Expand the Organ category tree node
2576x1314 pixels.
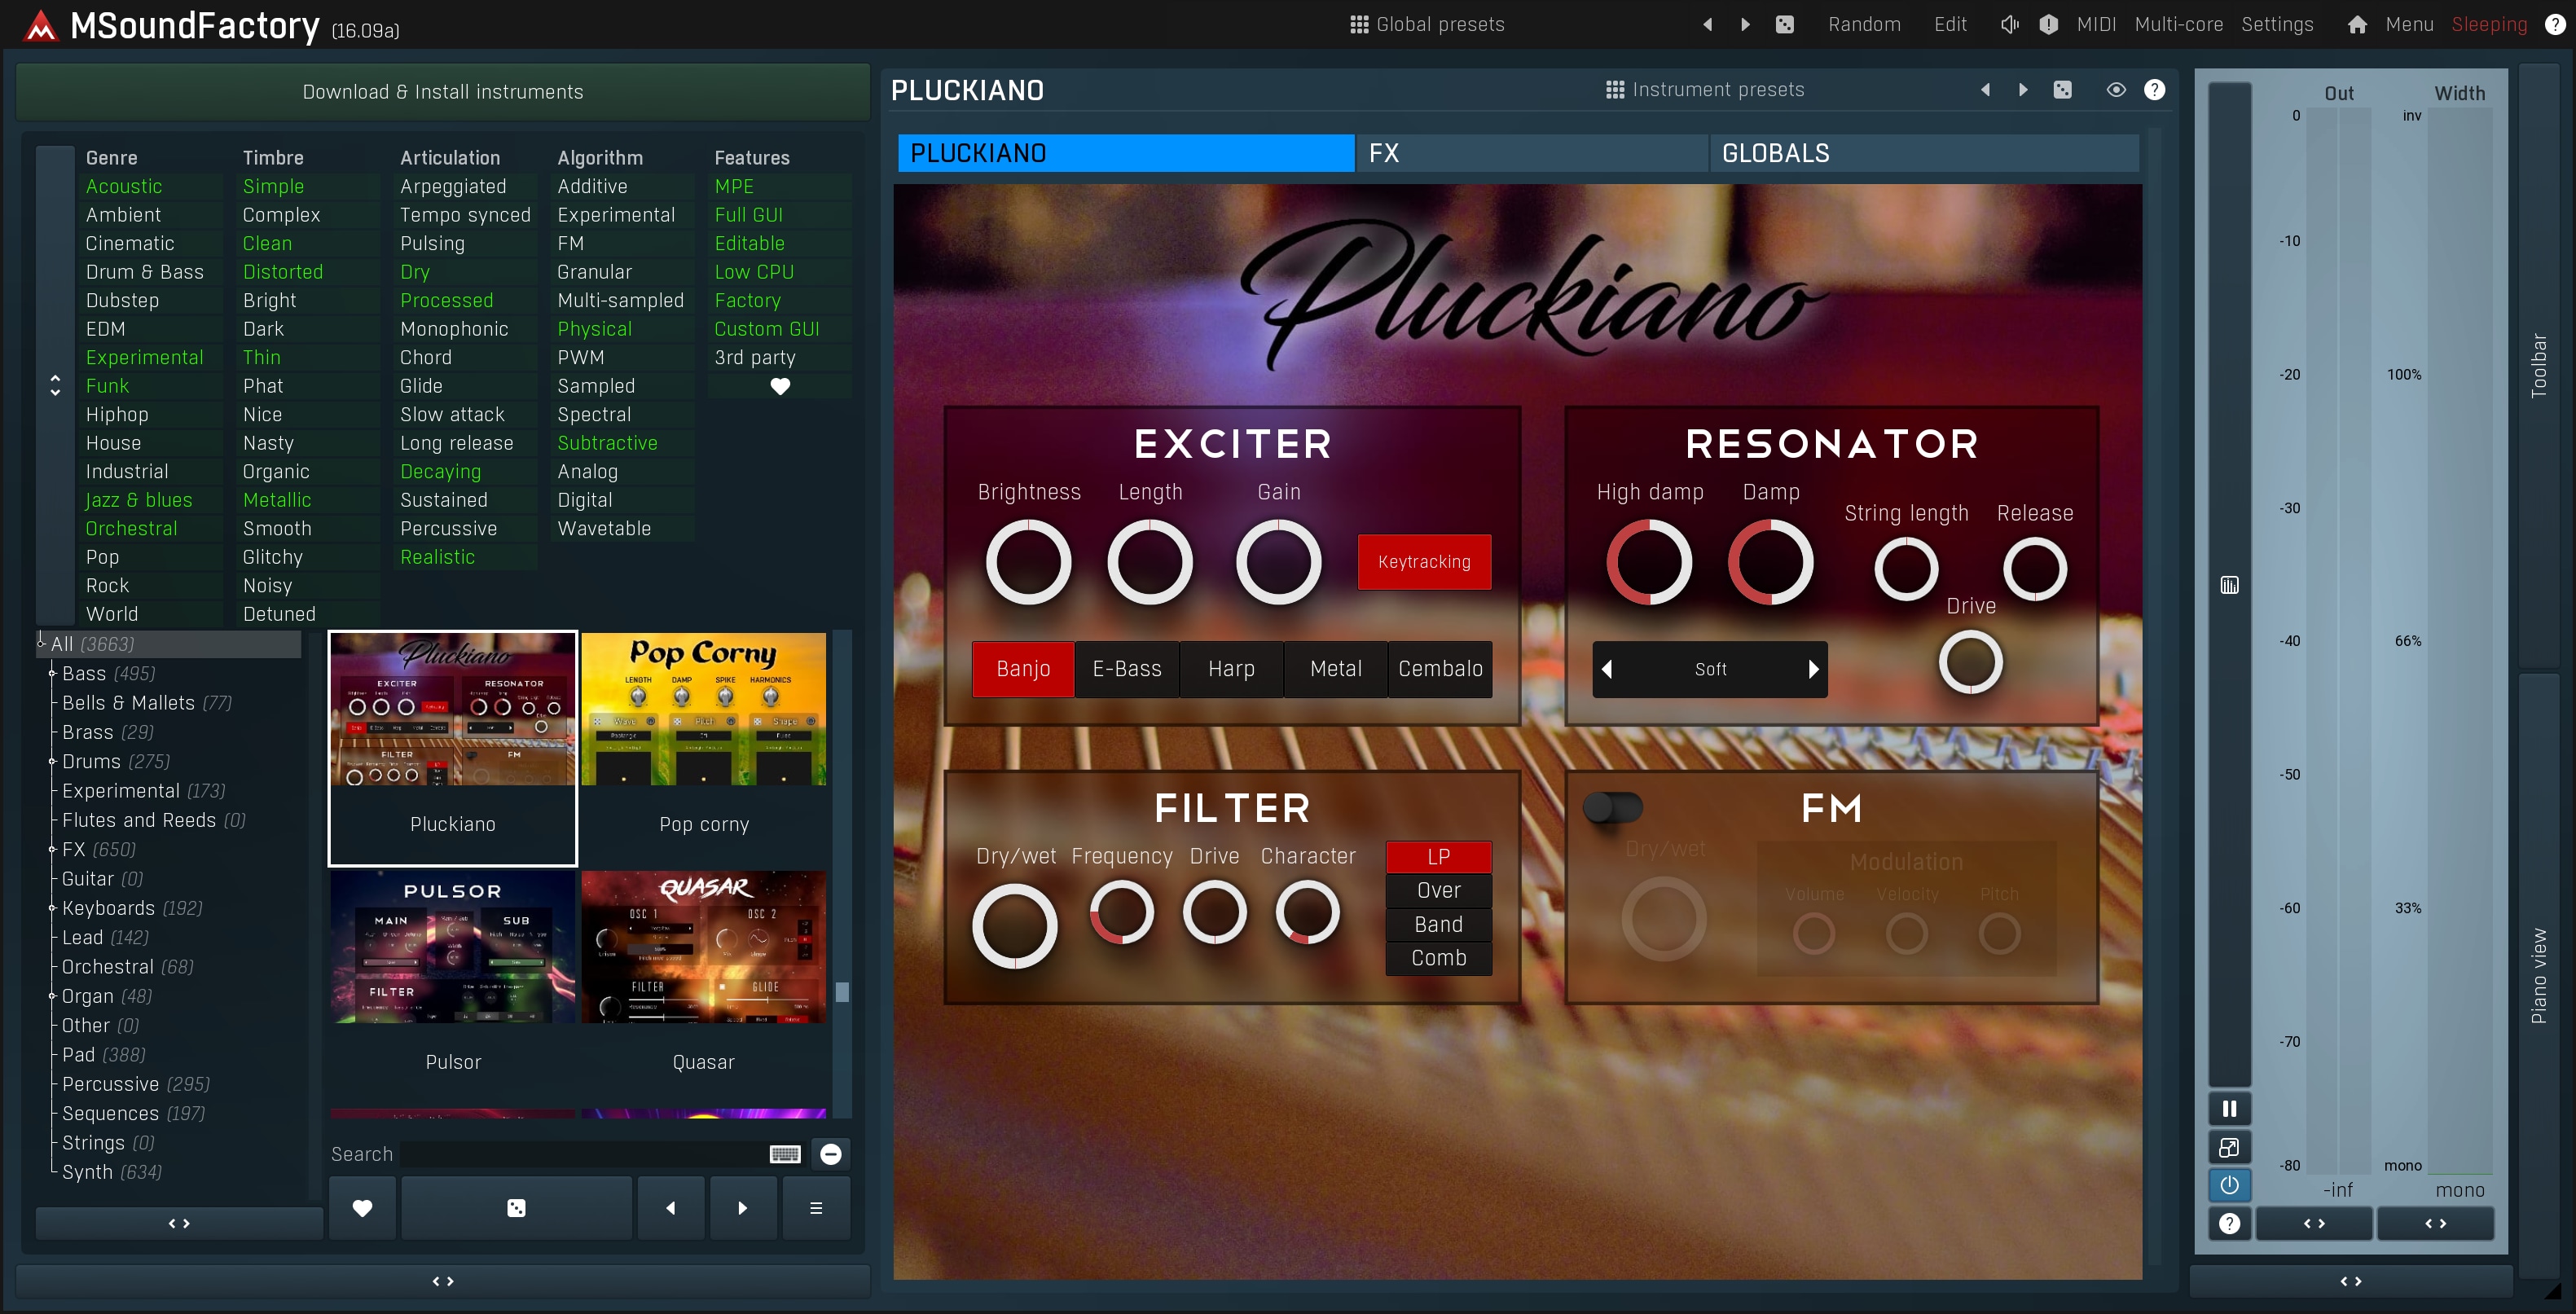(52, 997)
